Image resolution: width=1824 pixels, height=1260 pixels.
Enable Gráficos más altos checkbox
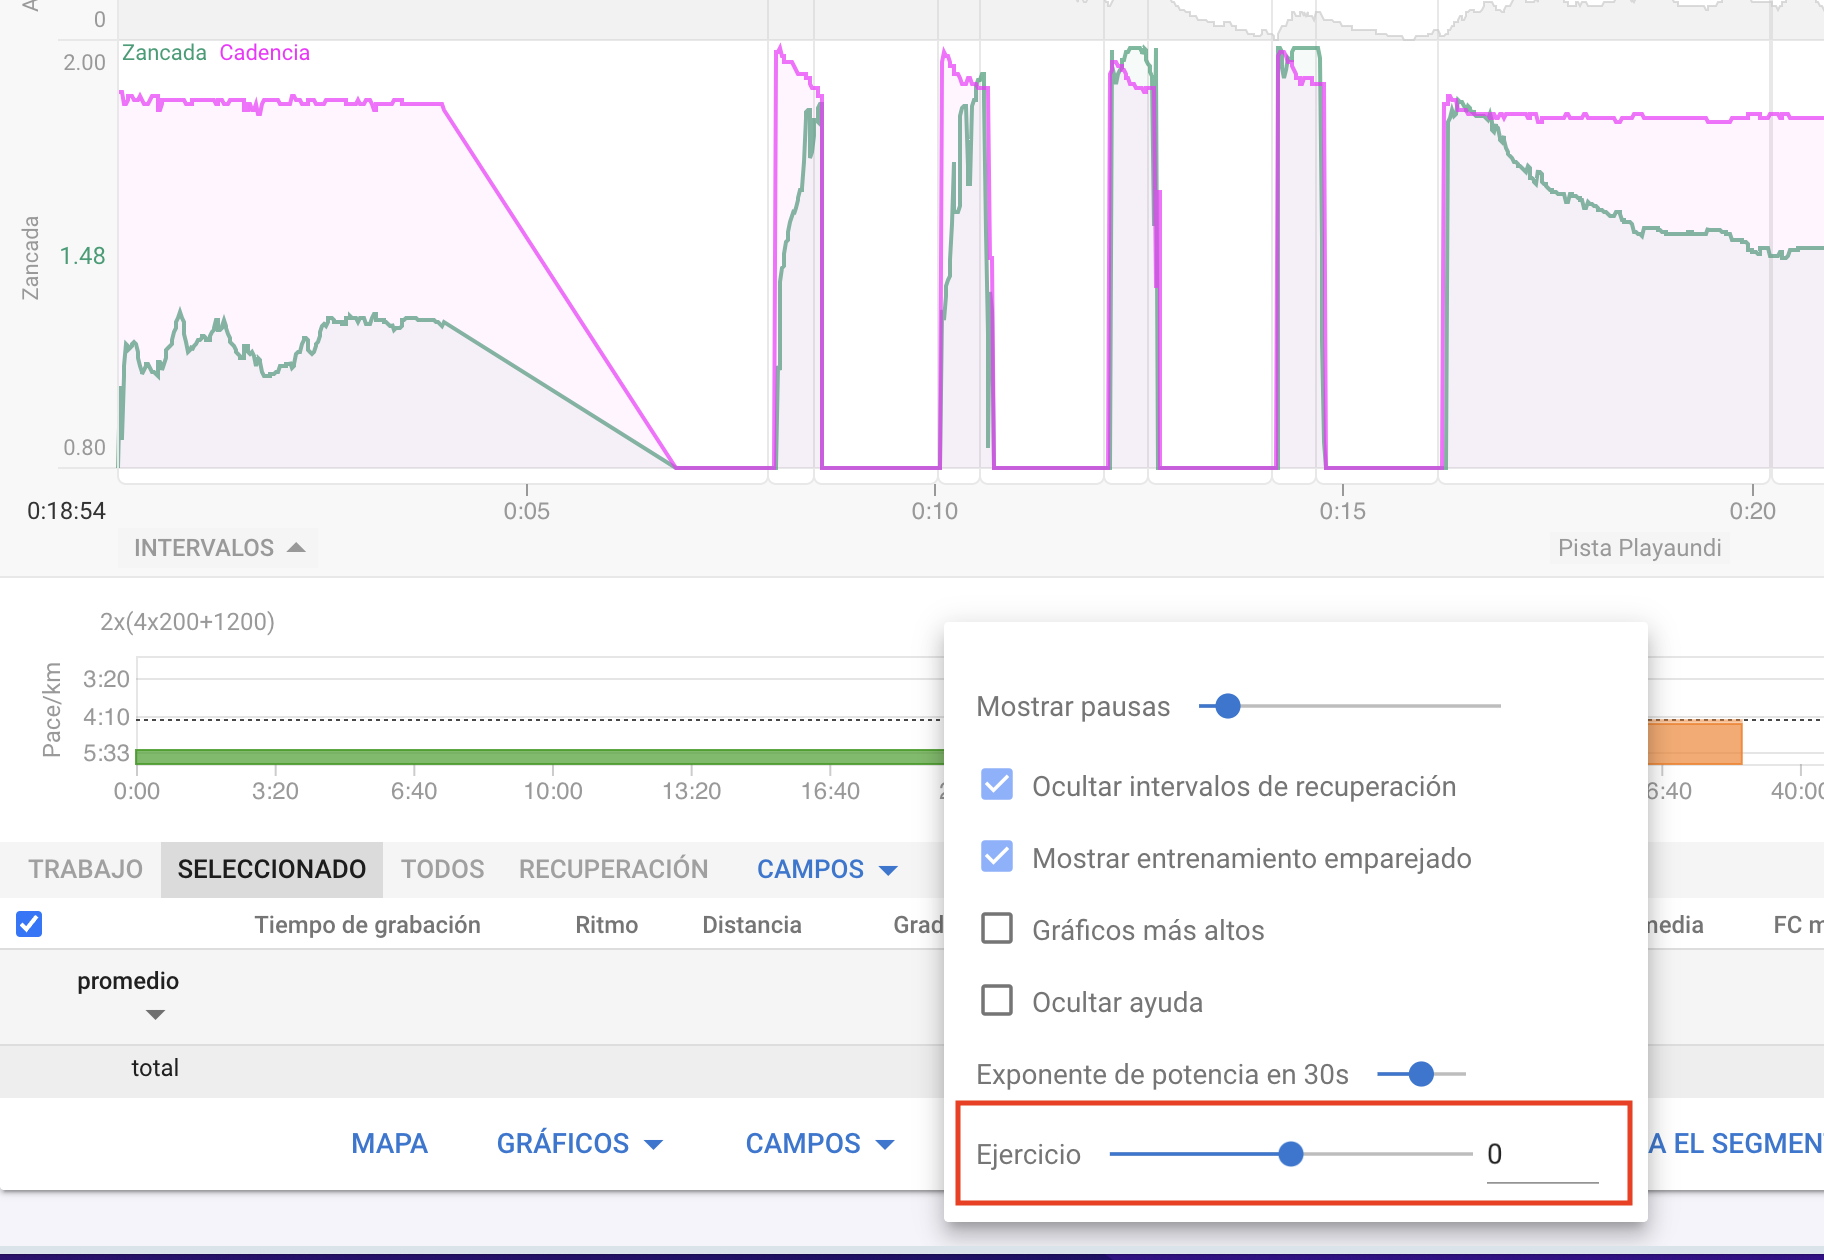[x=997, y=929]
